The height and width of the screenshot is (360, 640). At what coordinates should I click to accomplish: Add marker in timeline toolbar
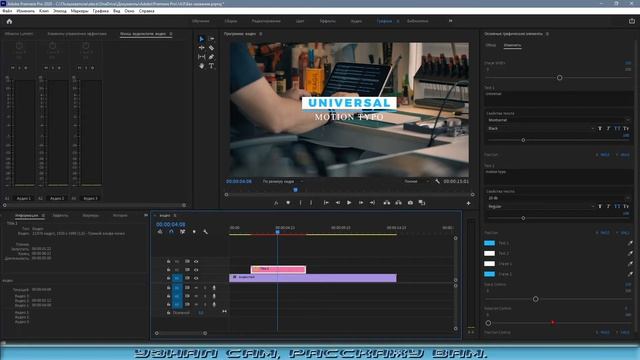click(194, 232)
